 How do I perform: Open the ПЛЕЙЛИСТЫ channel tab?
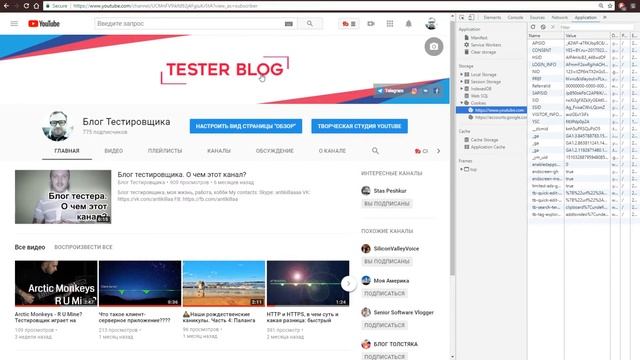coord(165,151)
